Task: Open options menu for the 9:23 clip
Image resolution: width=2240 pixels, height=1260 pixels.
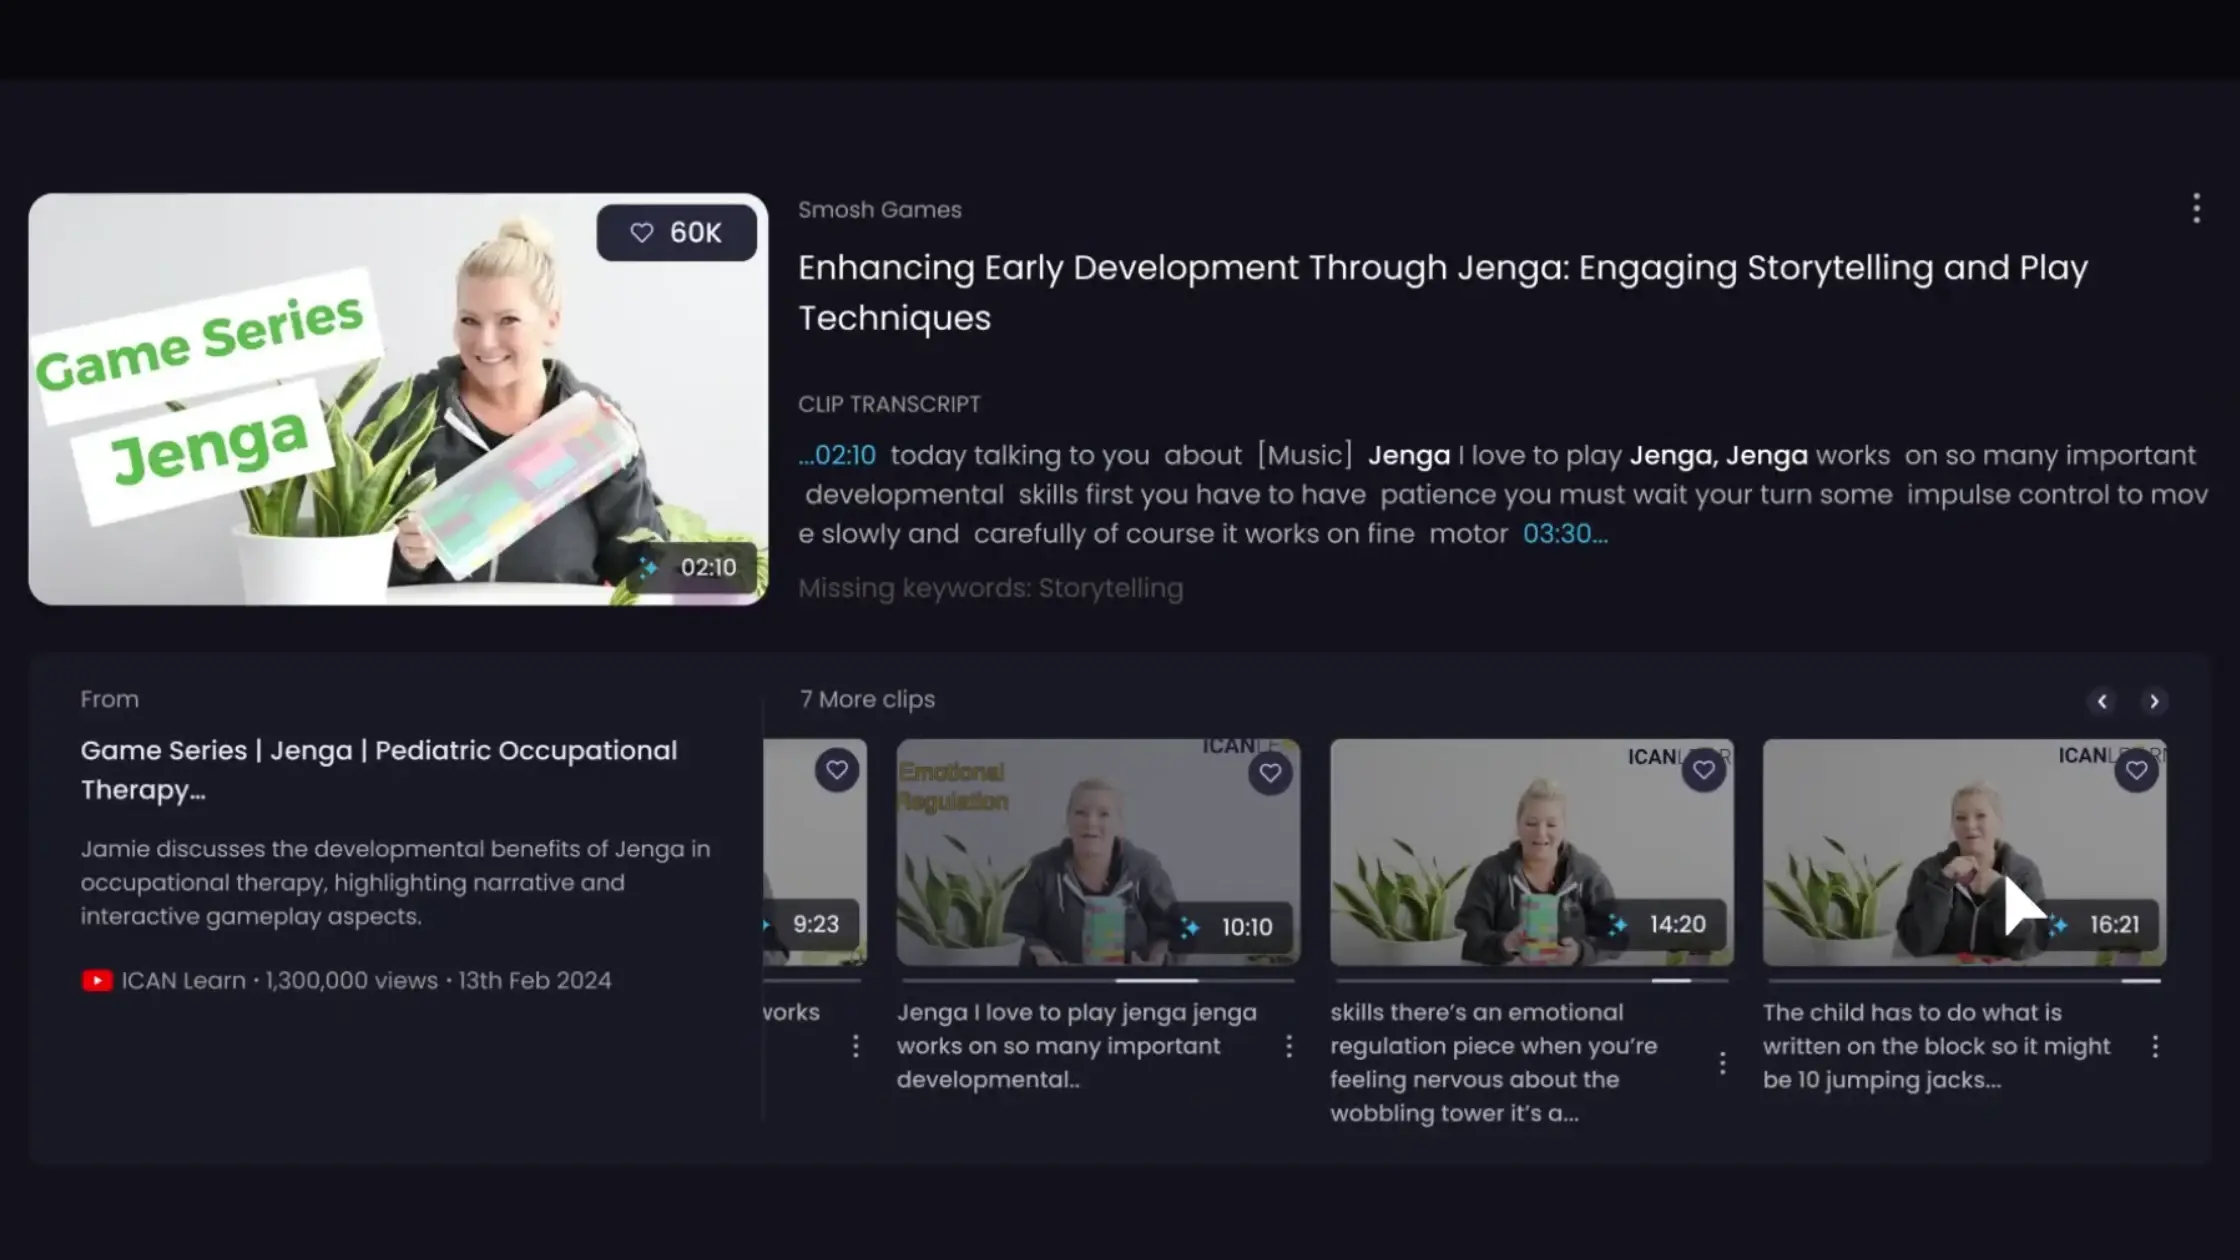Action: coord(855,1046)
